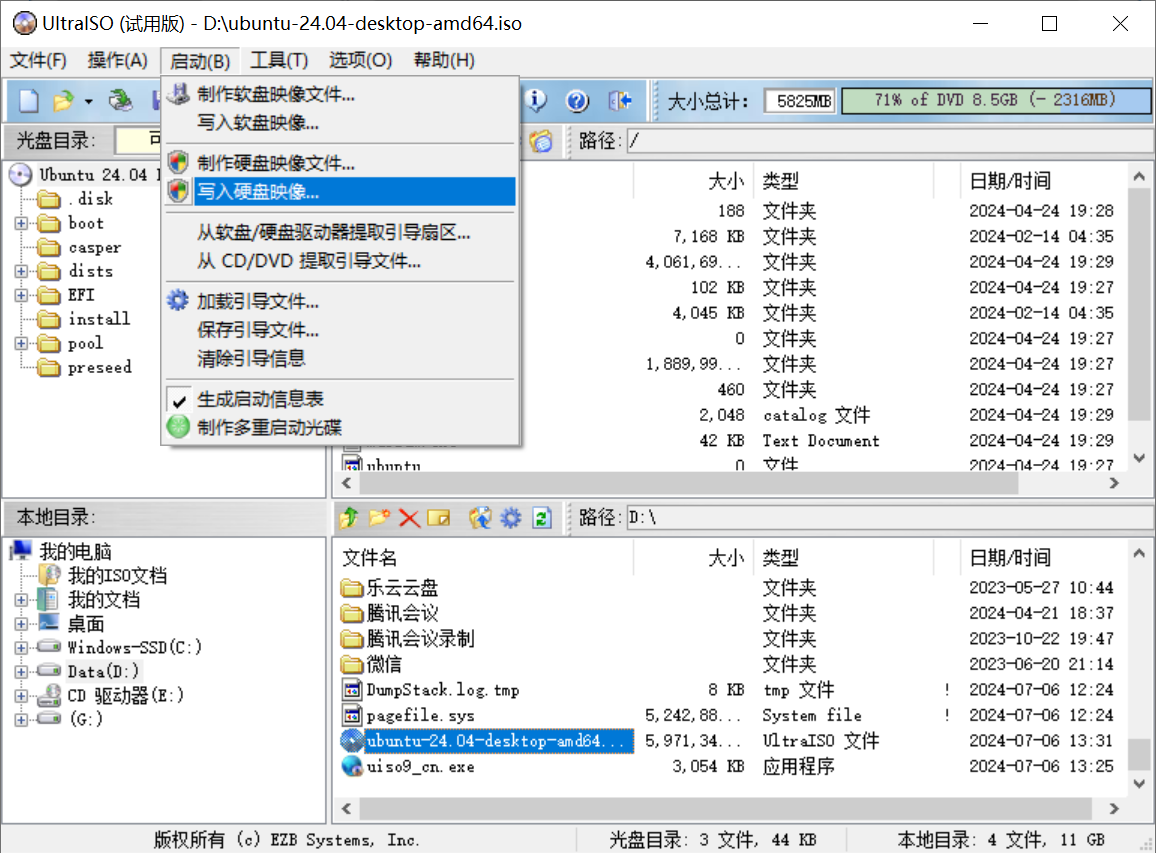Click the local list 文件名 column header
1156x853 pixels.
pos(484,558)
